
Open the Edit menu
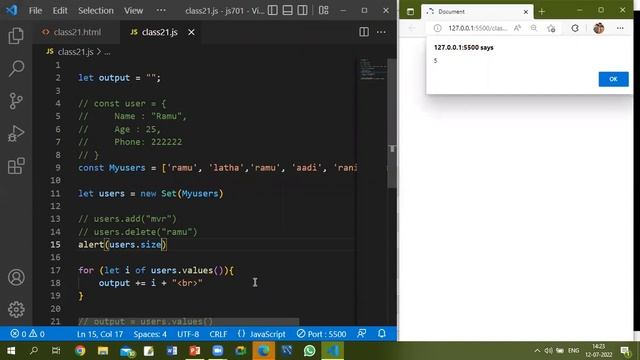coord(60,11)
